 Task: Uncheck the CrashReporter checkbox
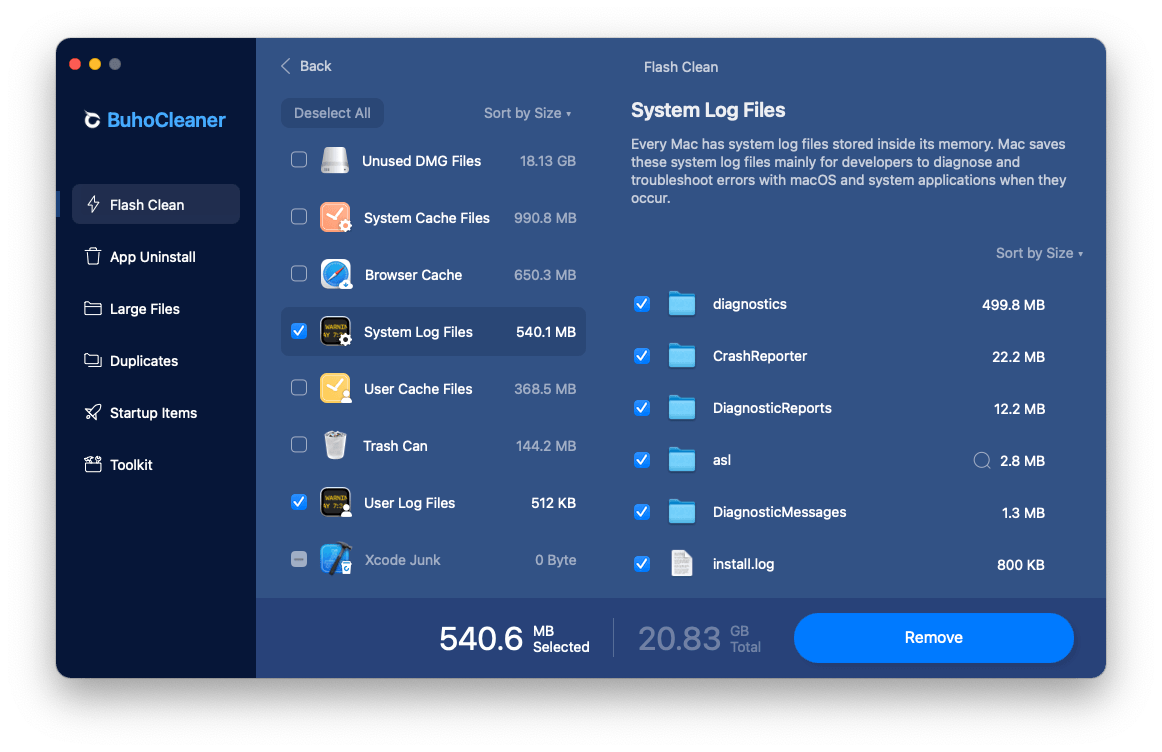(x=642, y=356)
